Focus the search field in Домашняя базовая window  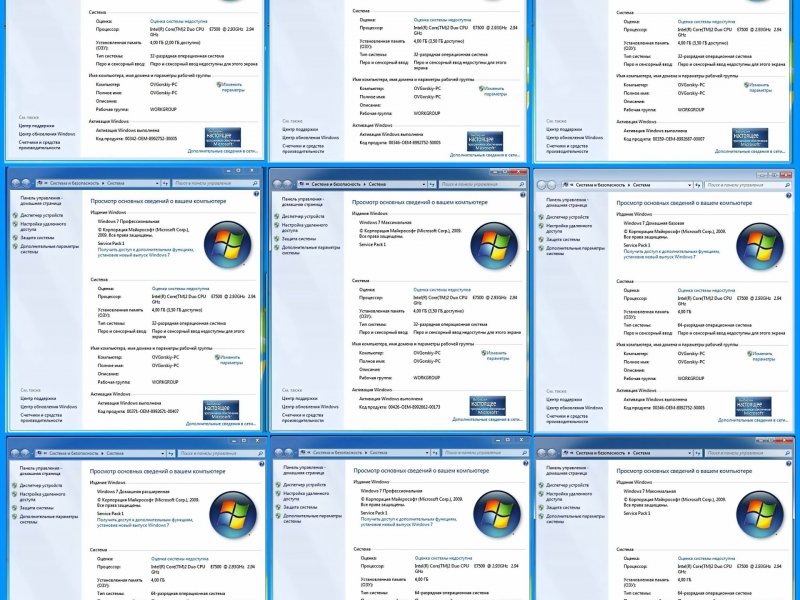pos(748,185)
